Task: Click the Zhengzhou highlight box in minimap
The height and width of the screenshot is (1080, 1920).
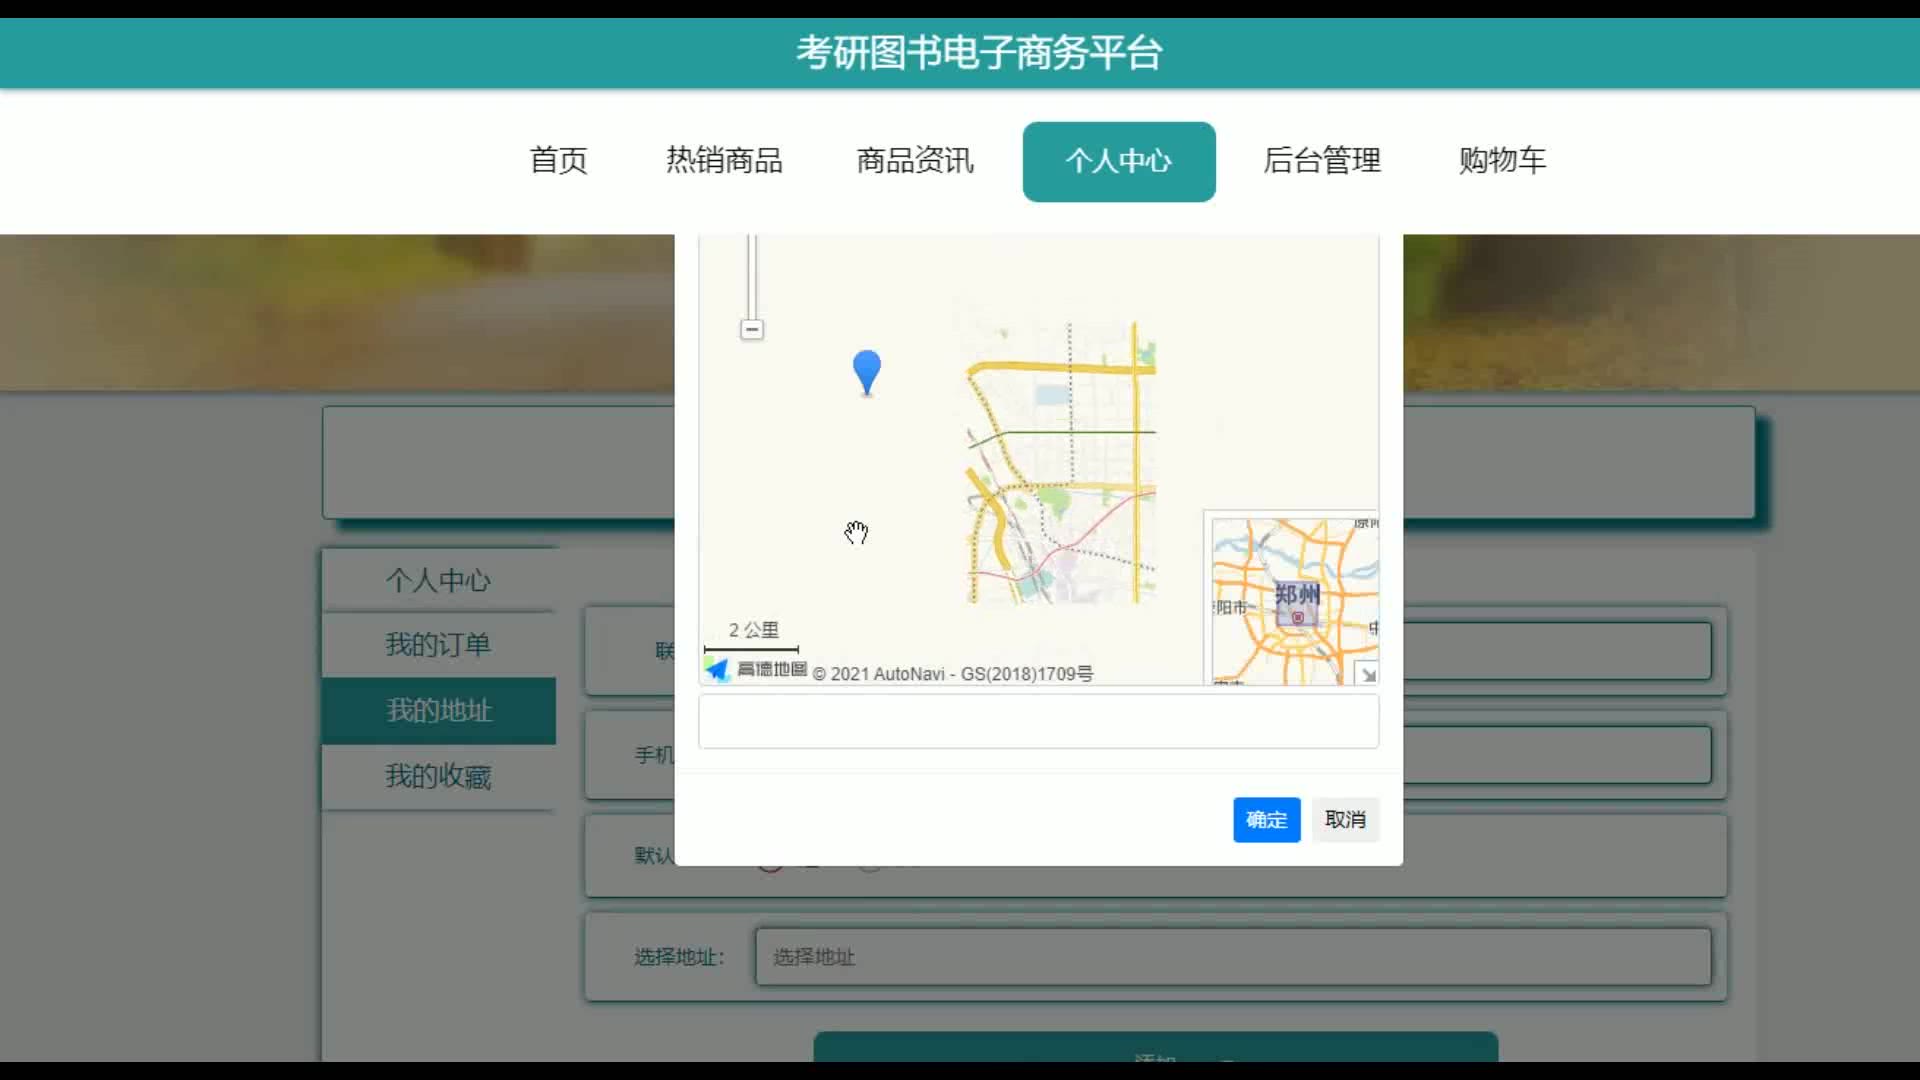Action: 1297,603
